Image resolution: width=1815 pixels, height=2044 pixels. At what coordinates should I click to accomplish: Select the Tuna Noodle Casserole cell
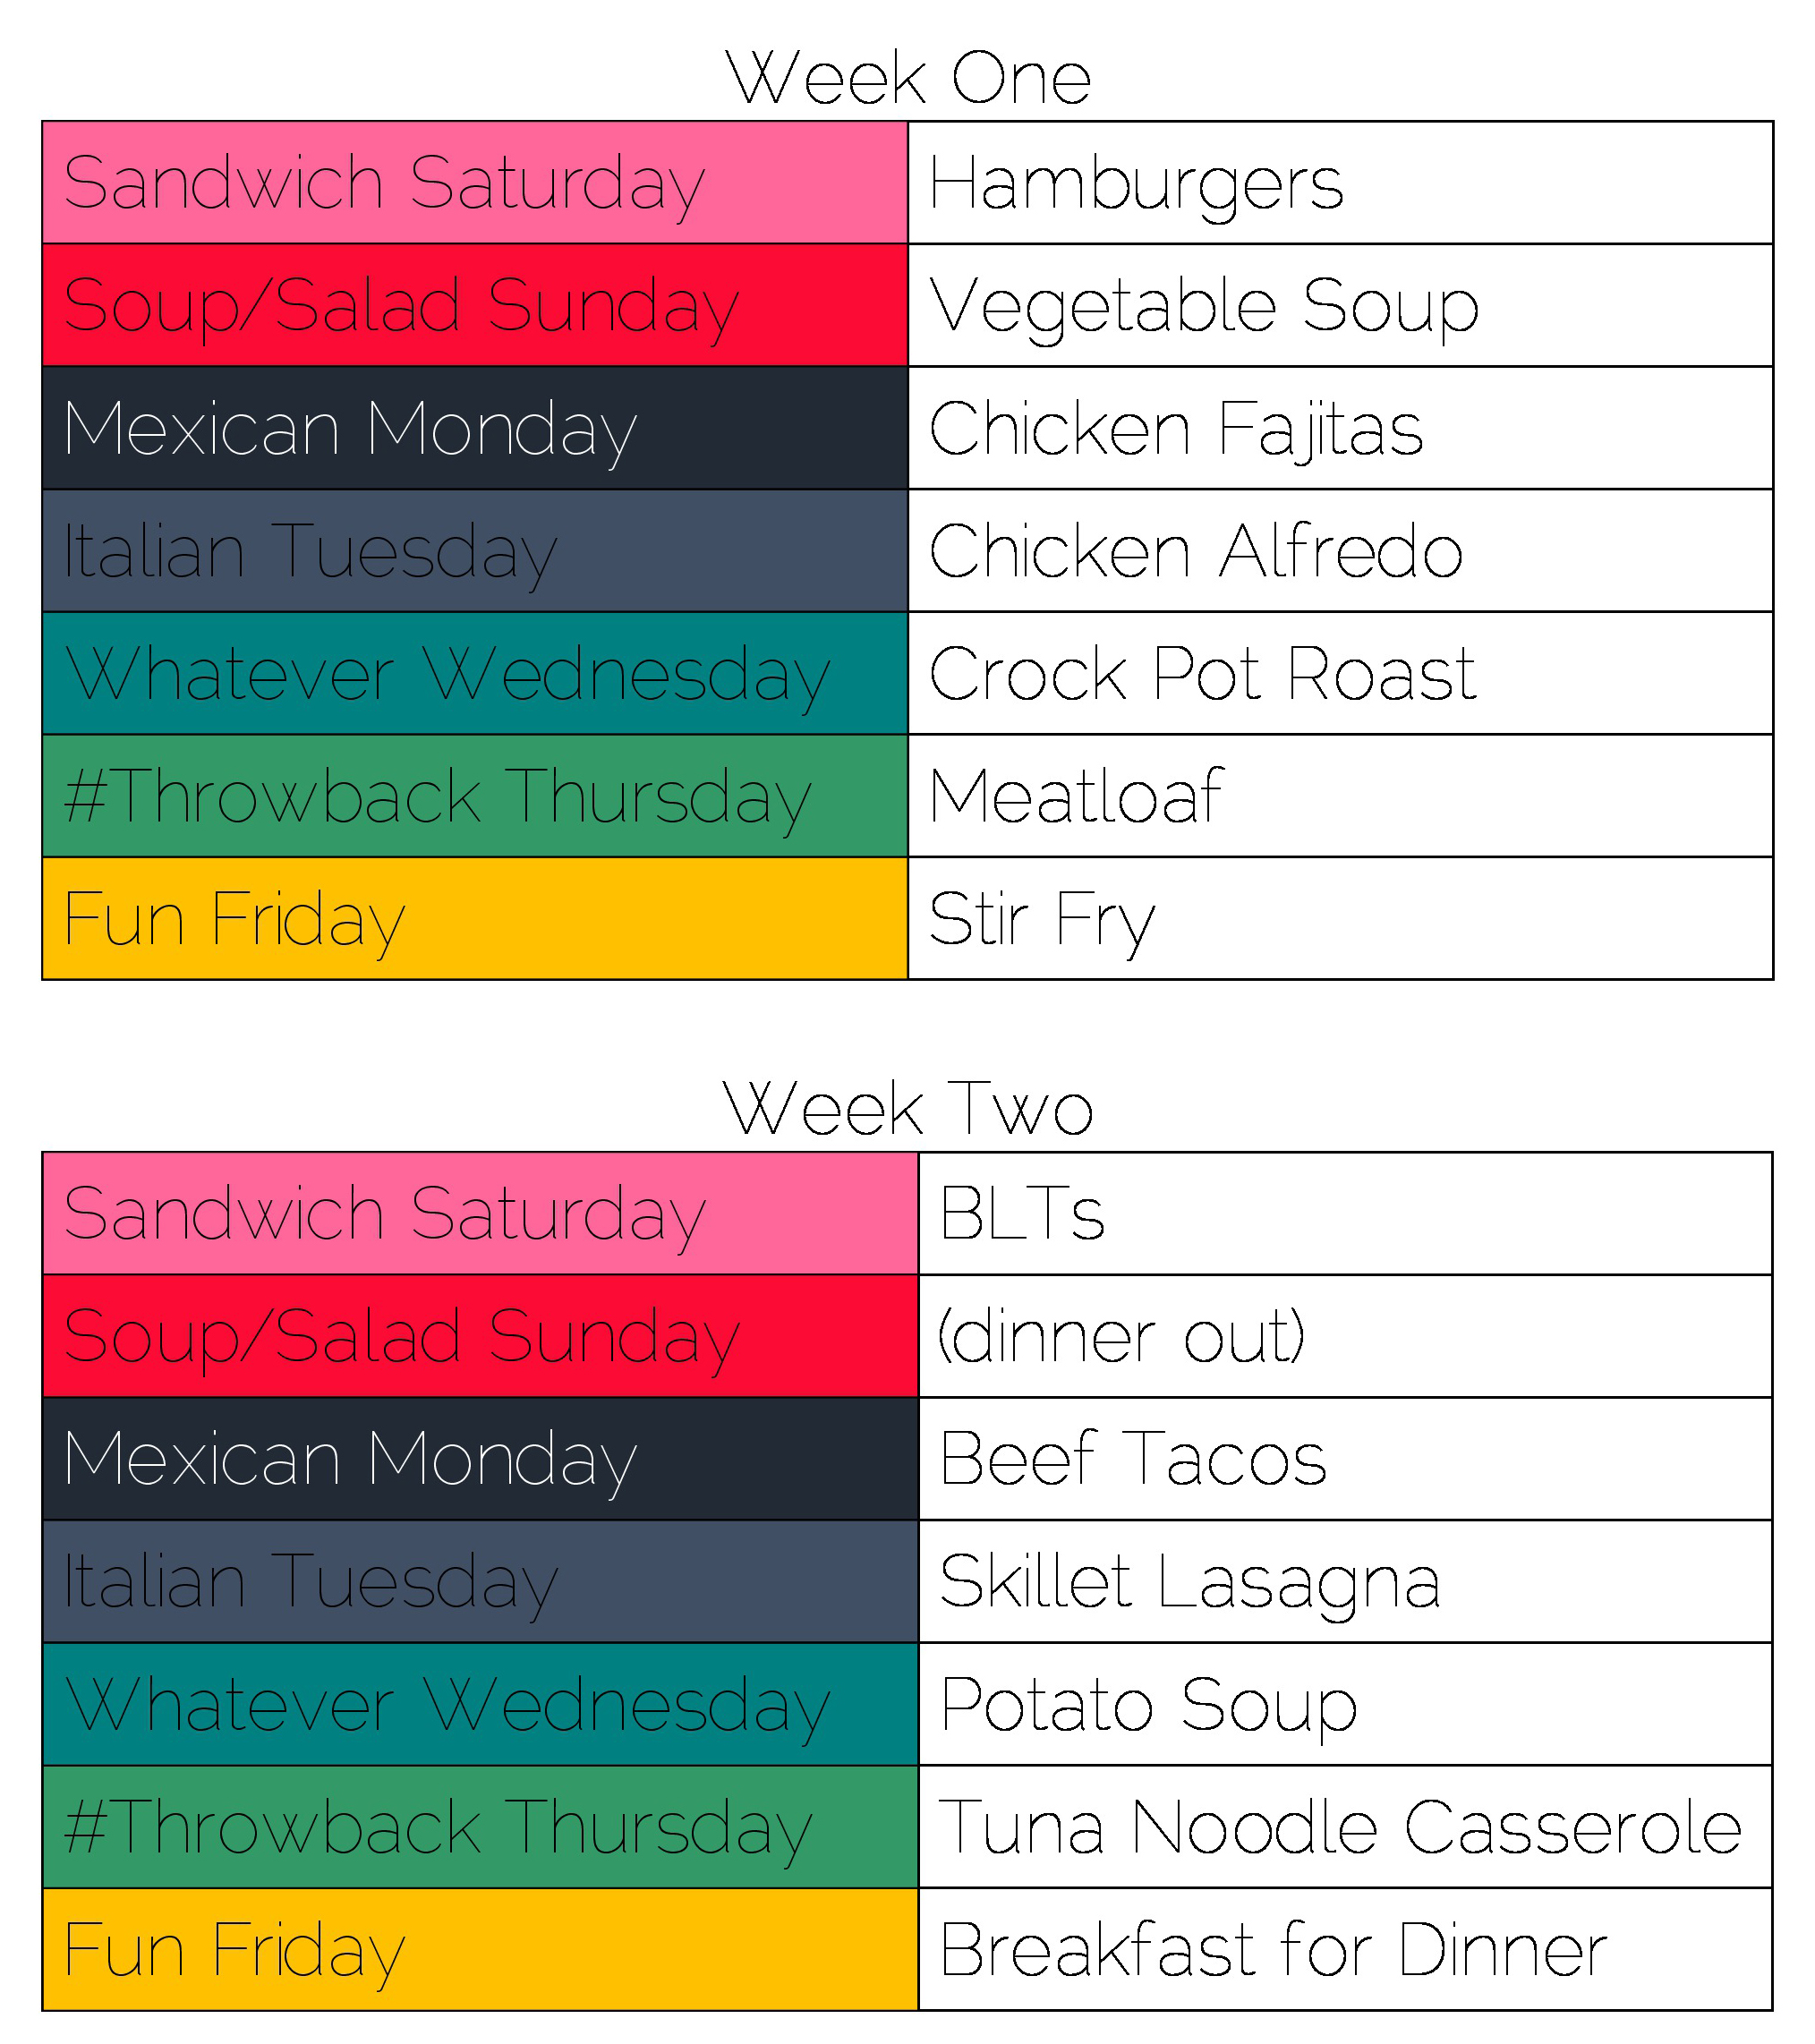pyautogui.click(x=1344, y=1828)
